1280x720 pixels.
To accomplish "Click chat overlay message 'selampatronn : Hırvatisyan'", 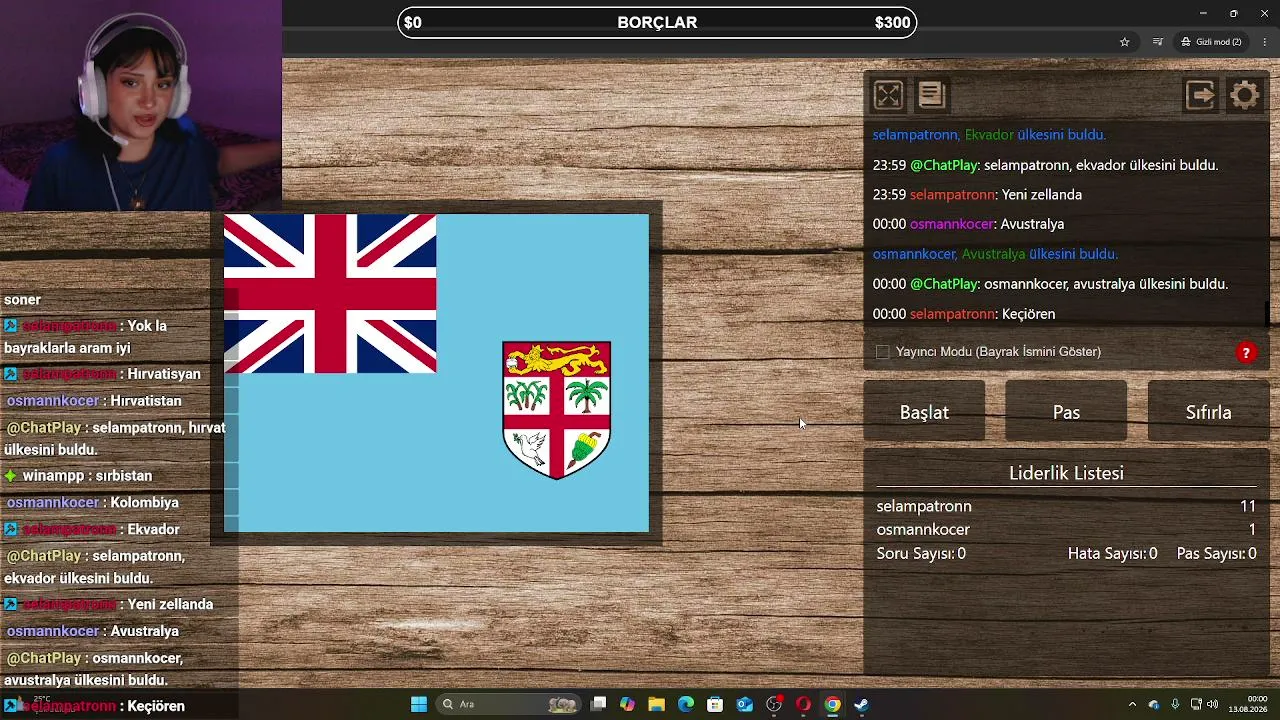I will click(x=102, y=374).
